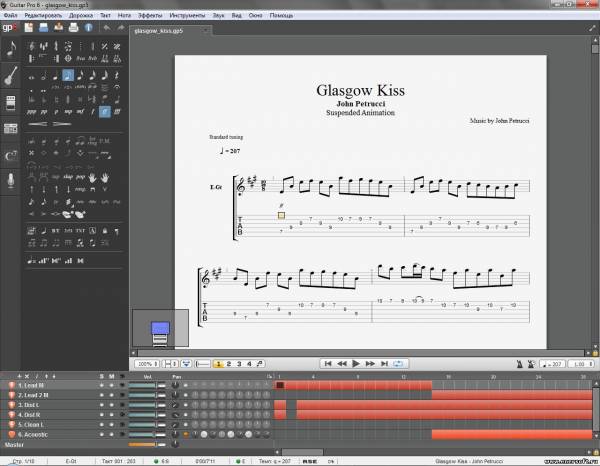600x466 pixels.
Task: Select the mf dynamic marking
Action: (80, 112)
